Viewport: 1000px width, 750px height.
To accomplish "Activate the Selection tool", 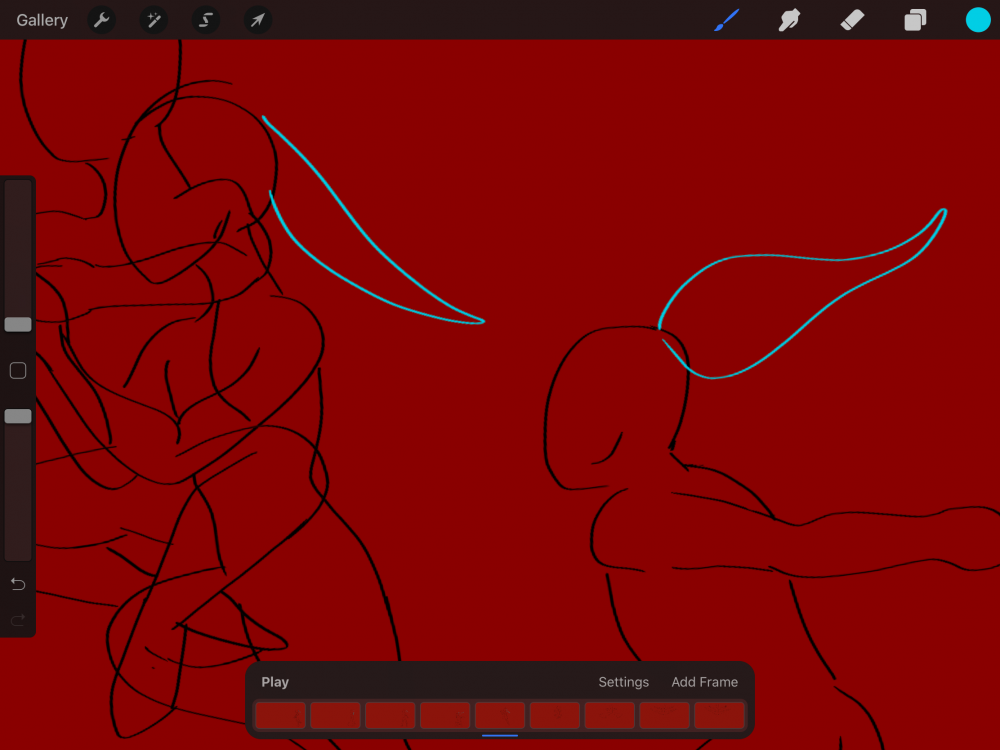I will (x=206, y=20).
